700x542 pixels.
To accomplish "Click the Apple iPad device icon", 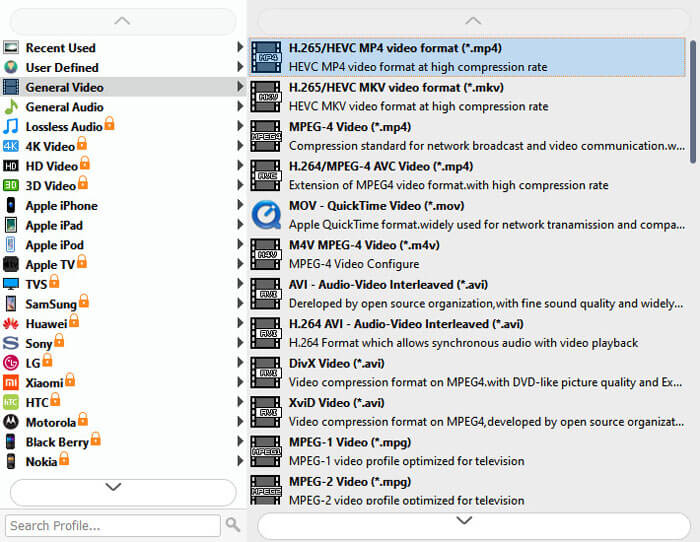I will coord(11,225).
